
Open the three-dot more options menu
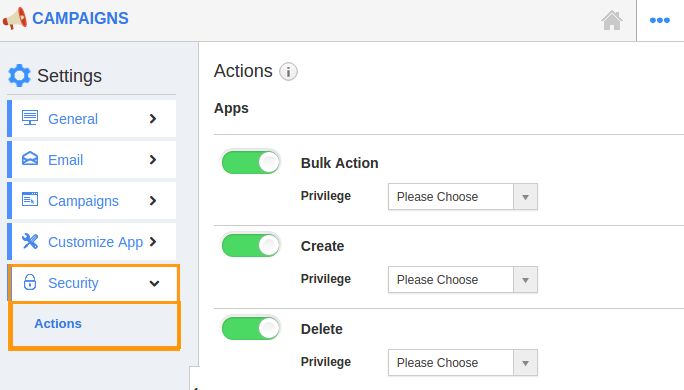click(x=660, y=20)
